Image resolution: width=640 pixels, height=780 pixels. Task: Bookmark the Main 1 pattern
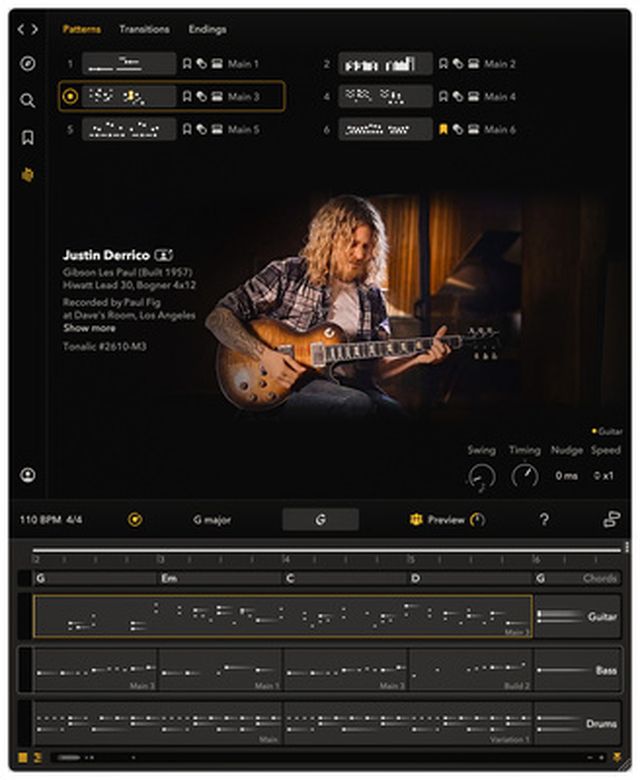pyautogui.click(x=186, y=64)
